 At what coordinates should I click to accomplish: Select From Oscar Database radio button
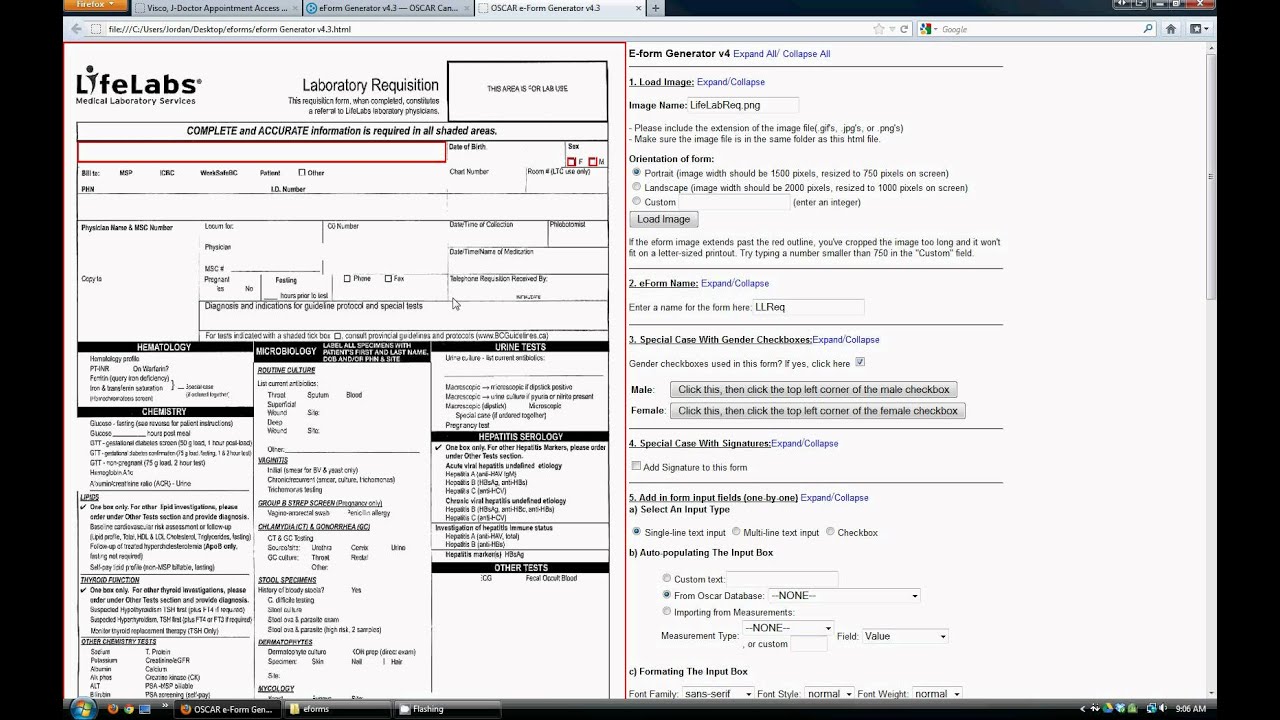coord(667,594)
